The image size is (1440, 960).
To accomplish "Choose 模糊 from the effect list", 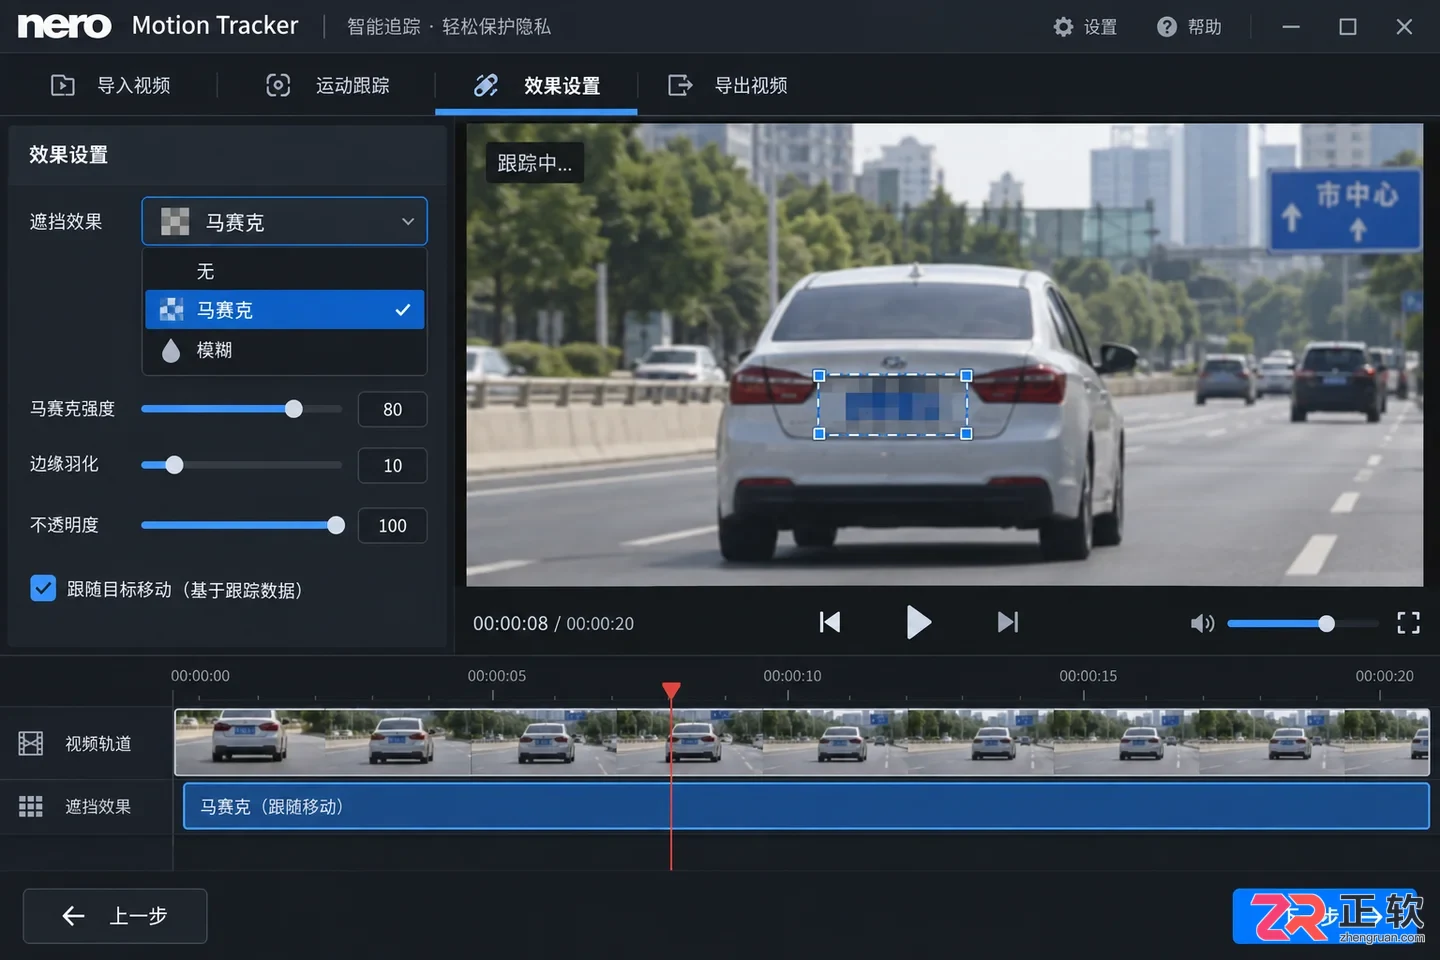I will tap(285, 350).
